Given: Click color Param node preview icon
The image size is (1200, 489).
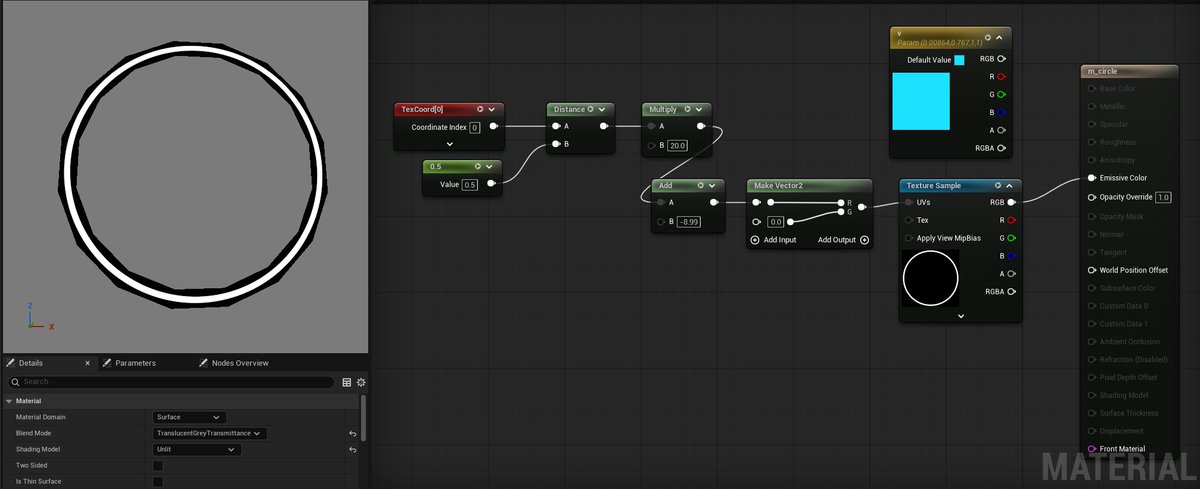Looking at the screenshot, I should 987,40.
